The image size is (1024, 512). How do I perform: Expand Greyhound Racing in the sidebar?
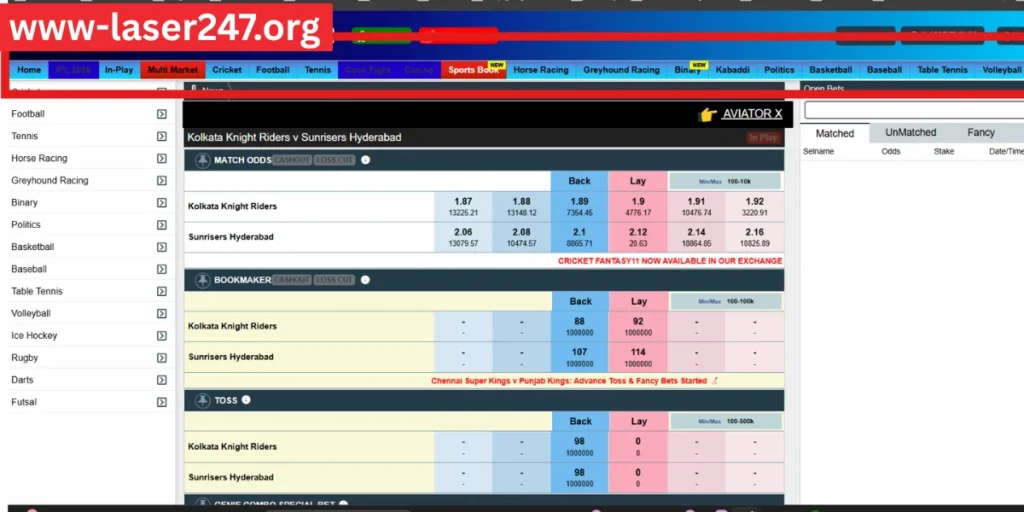click(x=162, y=181)
